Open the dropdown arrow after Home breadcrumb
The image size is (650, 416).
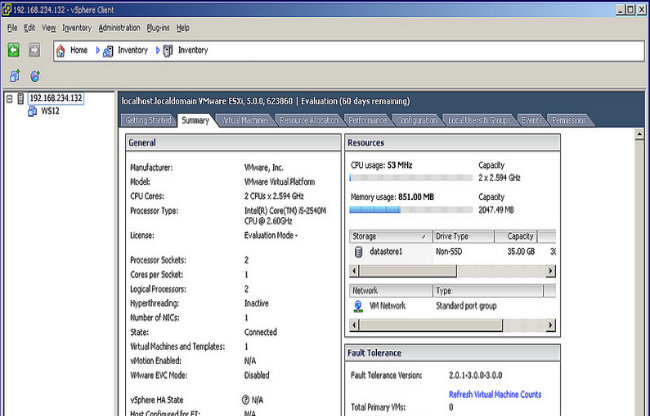pyautogui.click(x=98, y=50)
